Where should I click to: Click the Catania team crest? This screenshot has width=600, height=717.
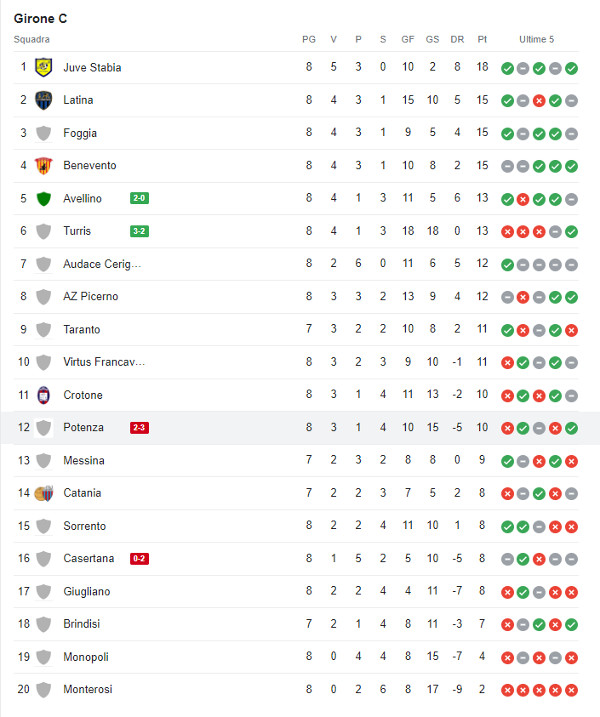[x=43, y=493]
